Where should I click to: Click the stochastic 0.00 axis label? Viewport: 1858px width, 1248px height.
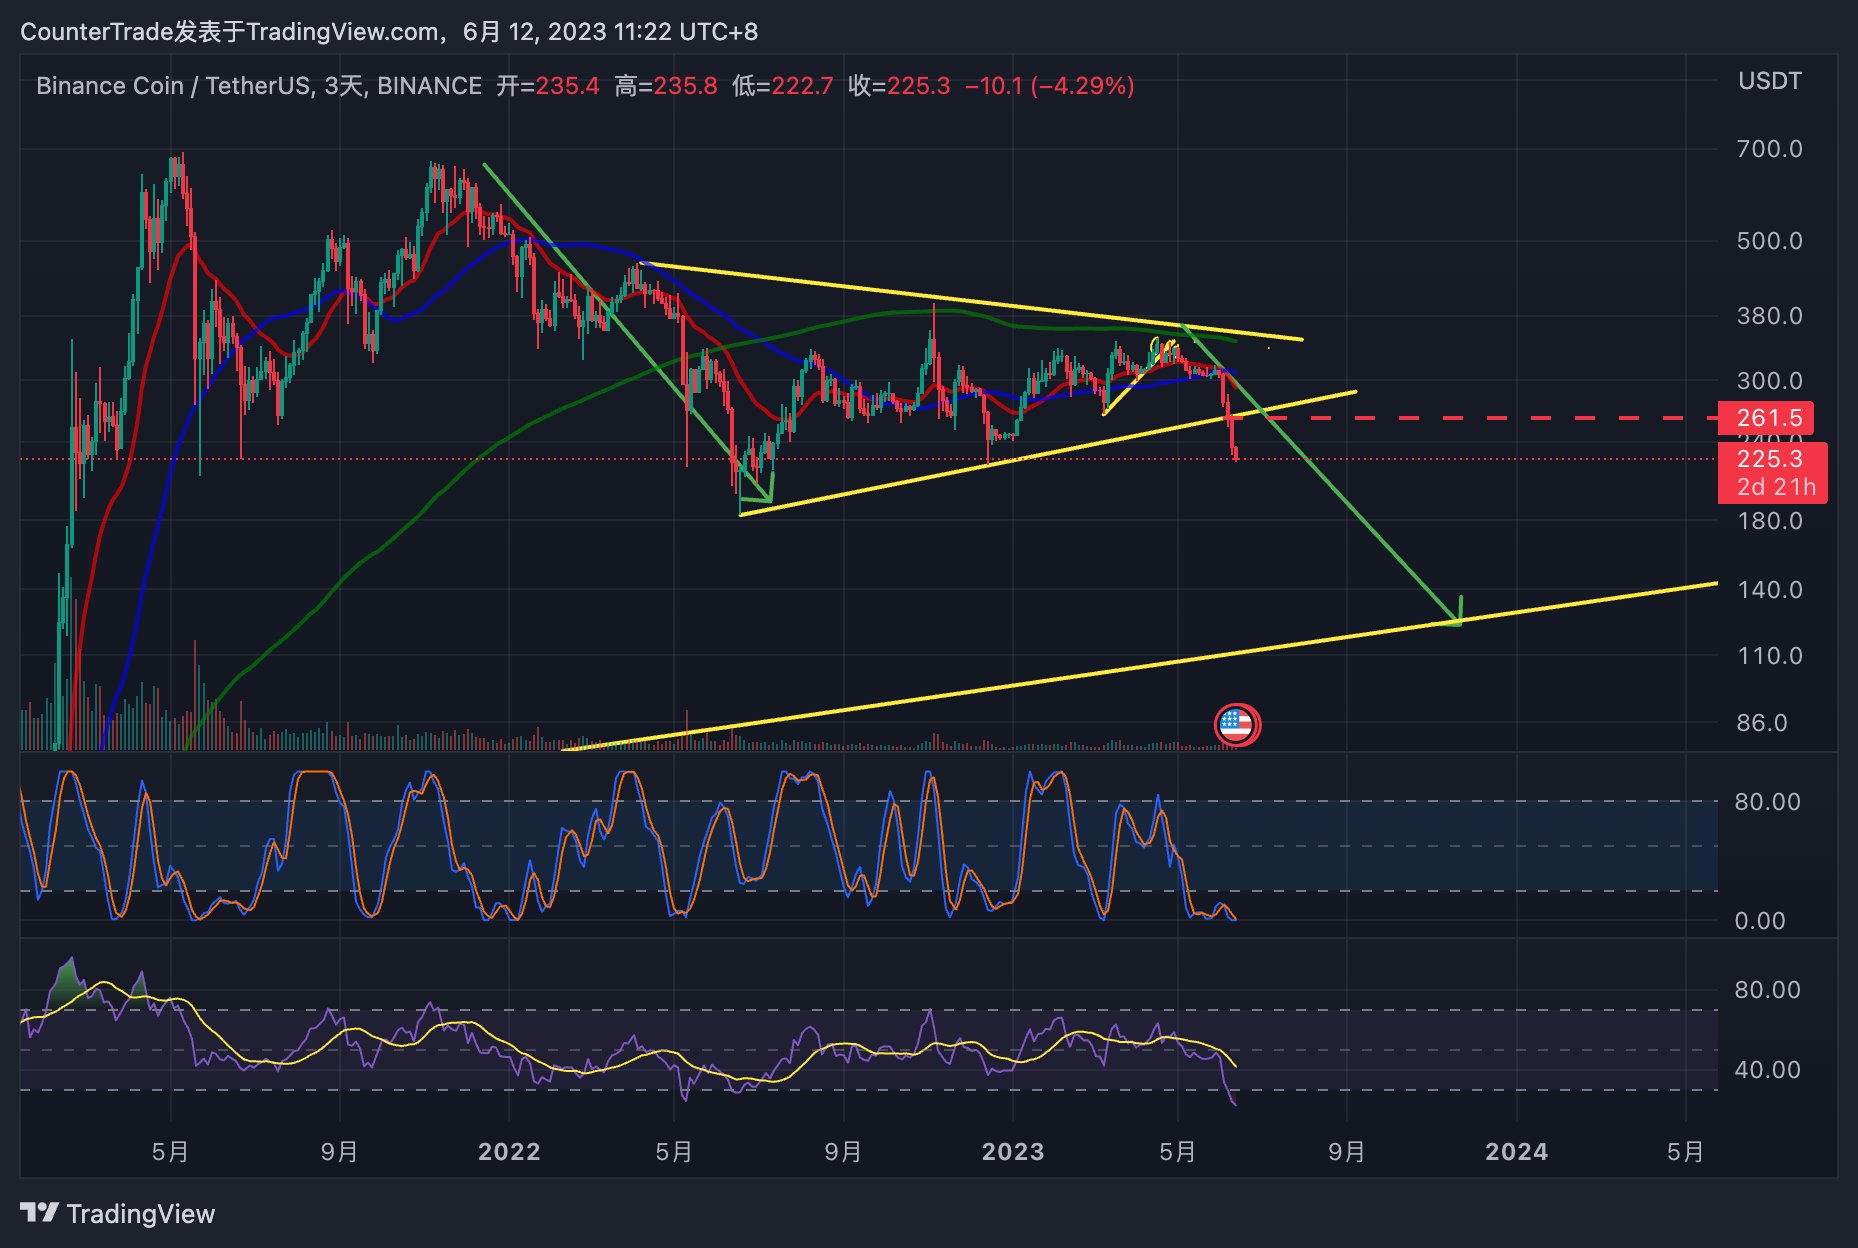click(x=1759, y=921)
